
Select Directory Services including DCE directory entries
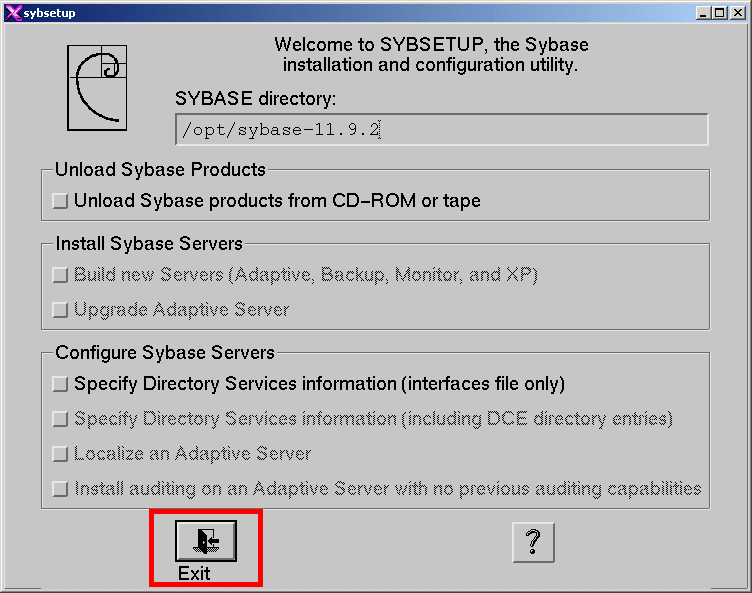60,419
